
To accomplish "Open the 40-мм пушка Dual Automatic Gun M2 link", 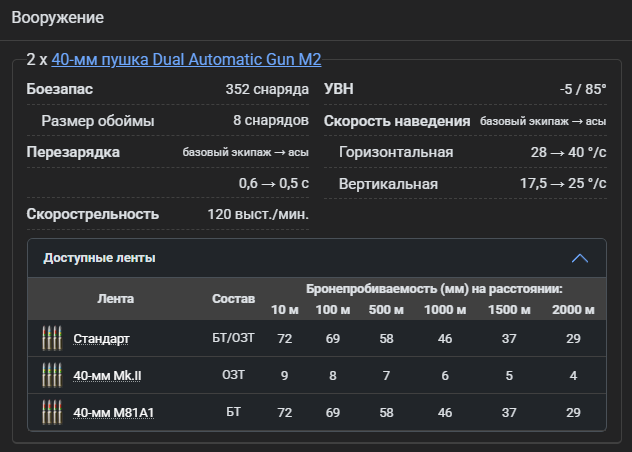I will pos(186,60).
